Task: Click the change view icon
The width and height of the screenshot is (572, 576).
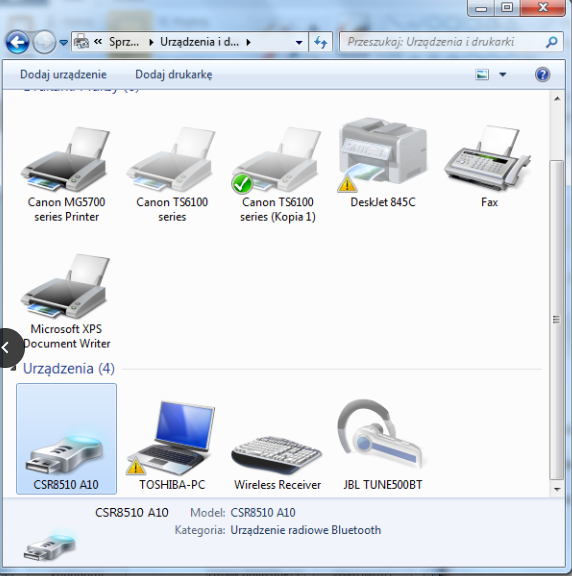Action: (x=482, y=75)
